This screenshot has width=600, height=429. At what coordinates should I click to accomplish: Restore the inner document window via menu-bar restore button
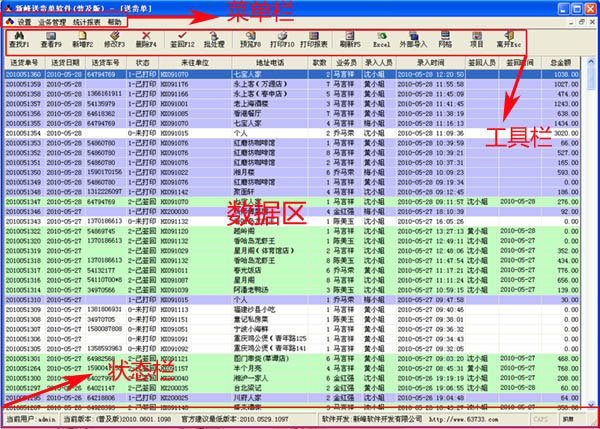582,22
